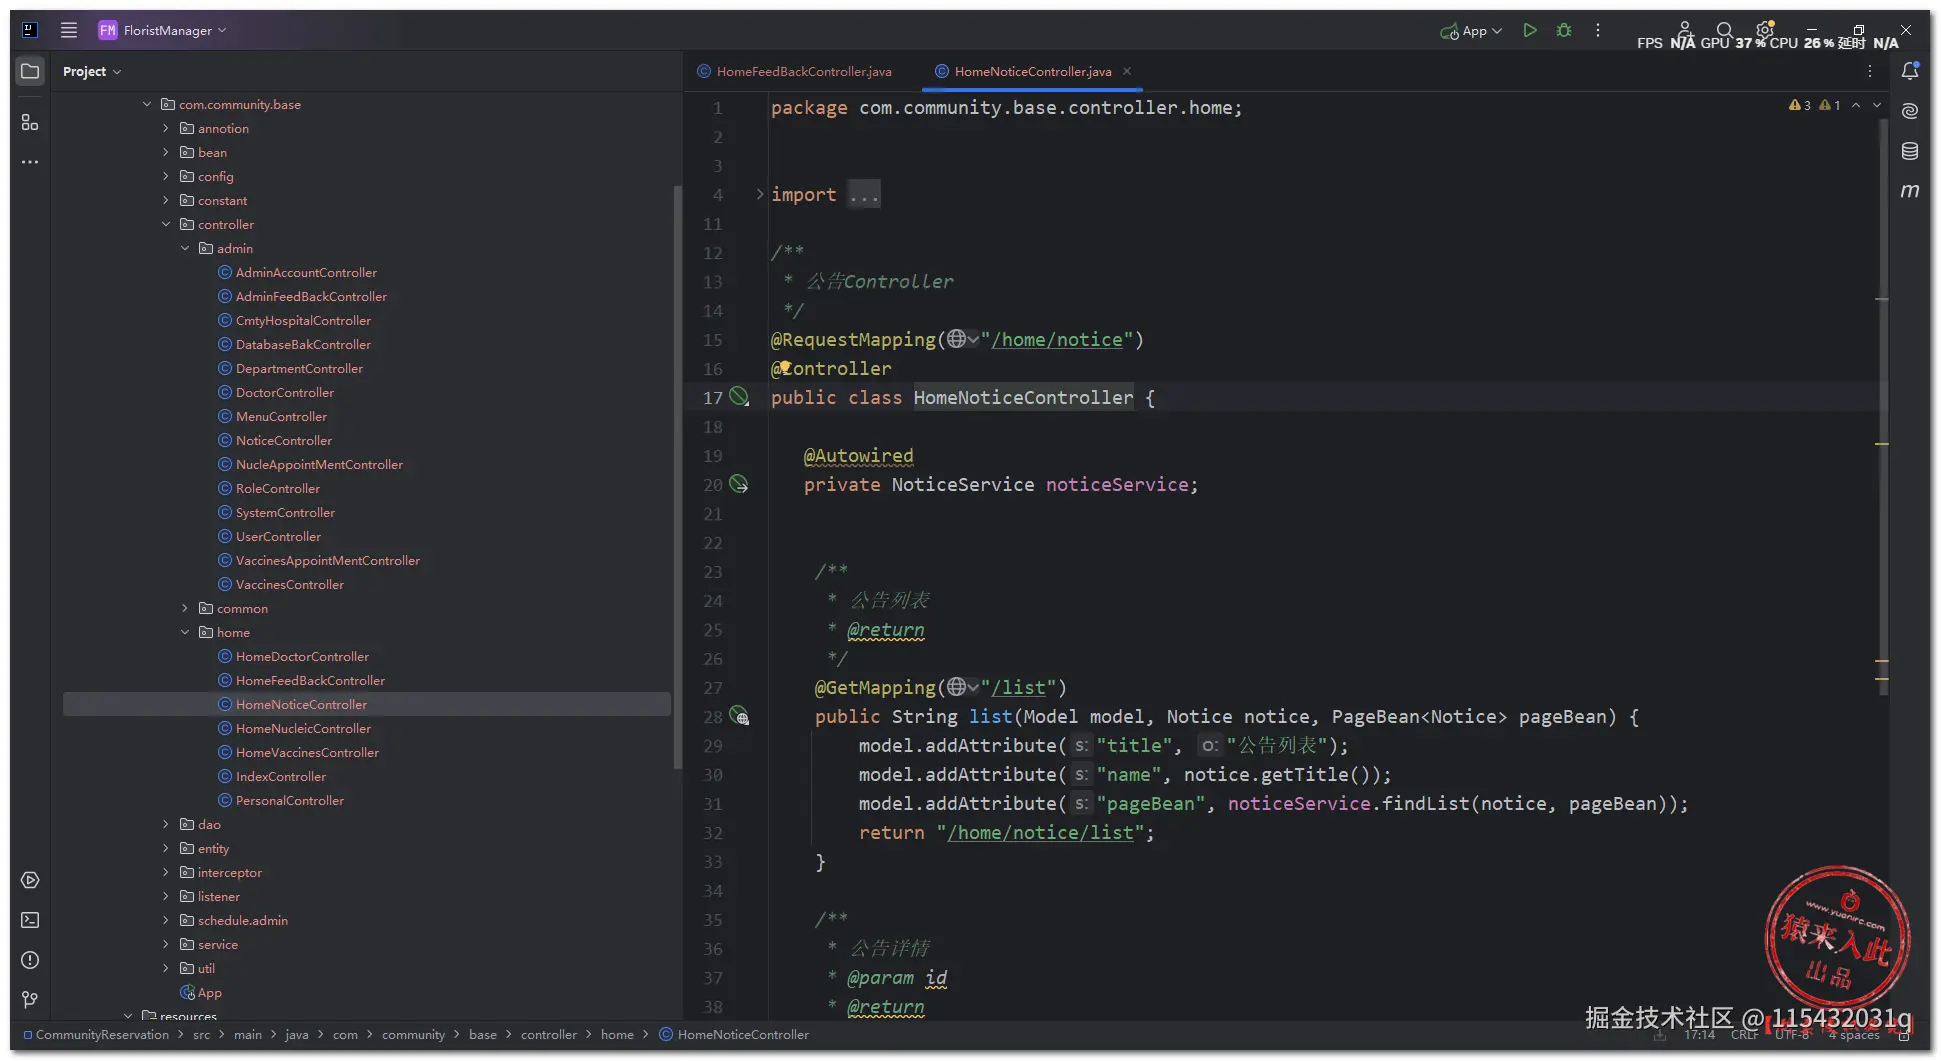Collapse the home folder
1941x1061 pixels.
[x=185, y=632]
